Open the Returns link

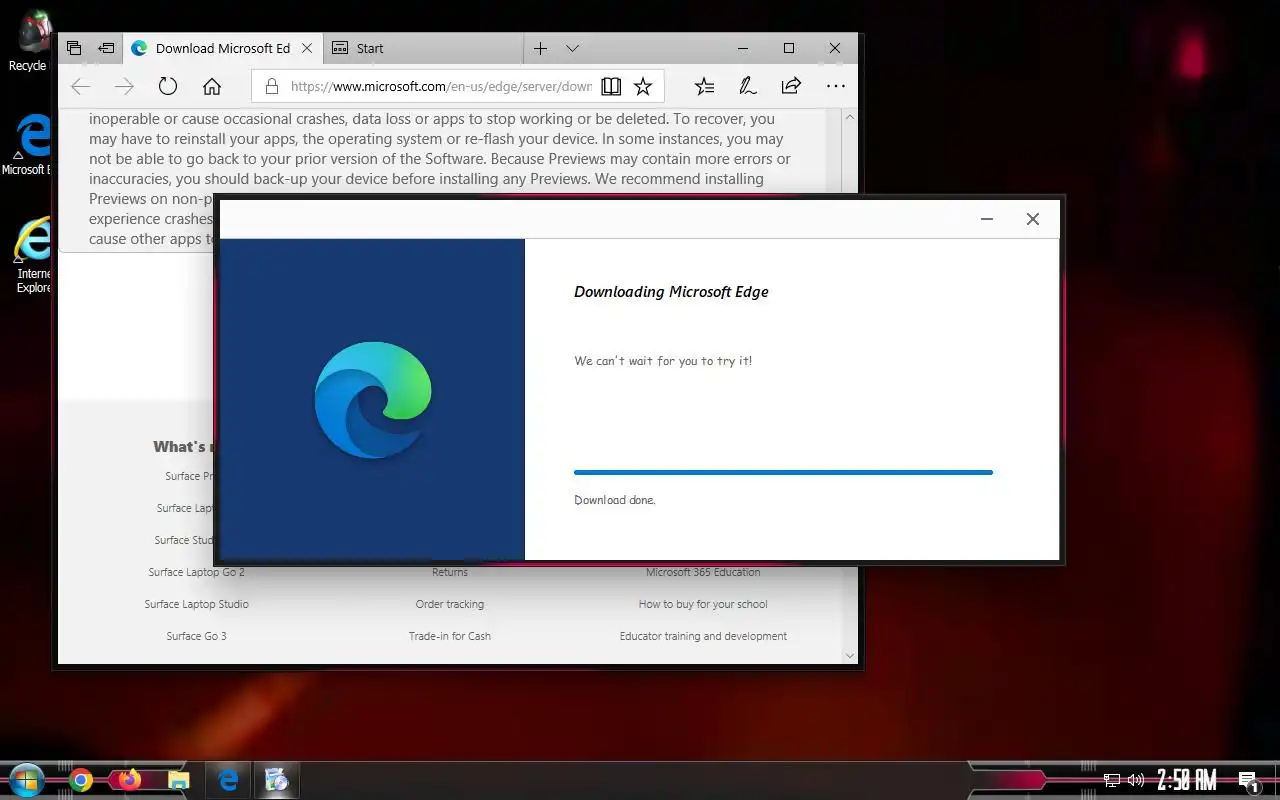tap(450, 572)
